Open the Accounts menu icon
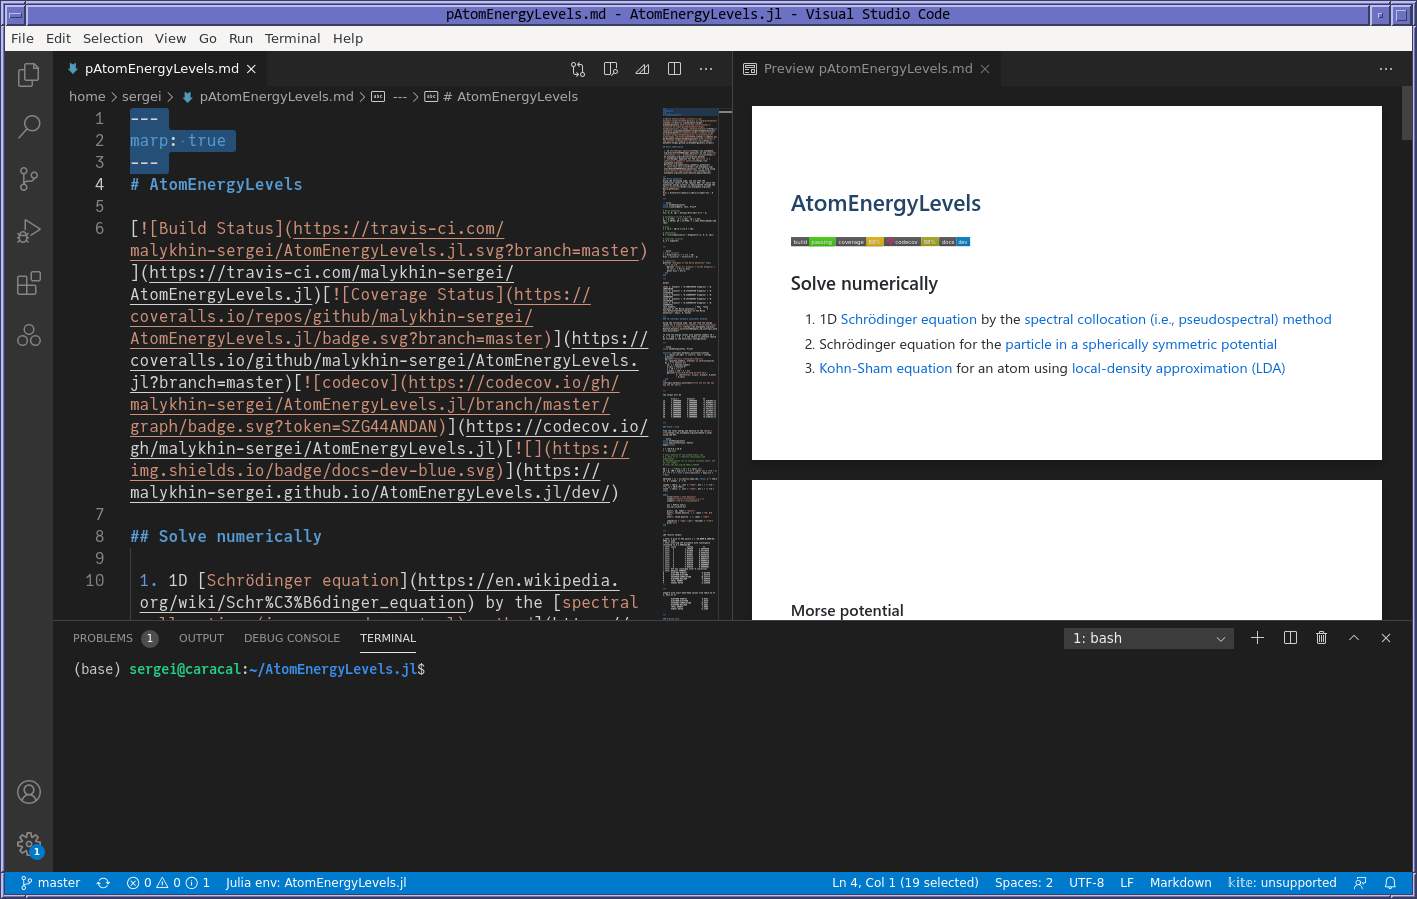1417x899 pixels. click(x=29, y=792)
